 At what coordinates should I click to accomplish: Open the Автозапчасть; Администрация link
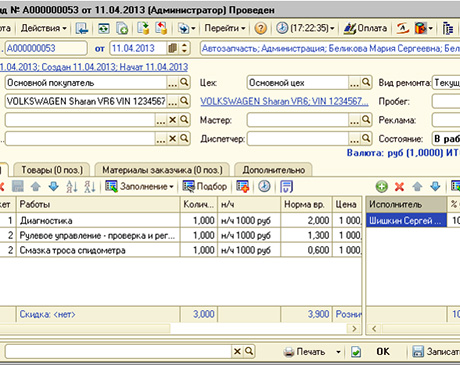pyautogui.click(x=330, y=49)
